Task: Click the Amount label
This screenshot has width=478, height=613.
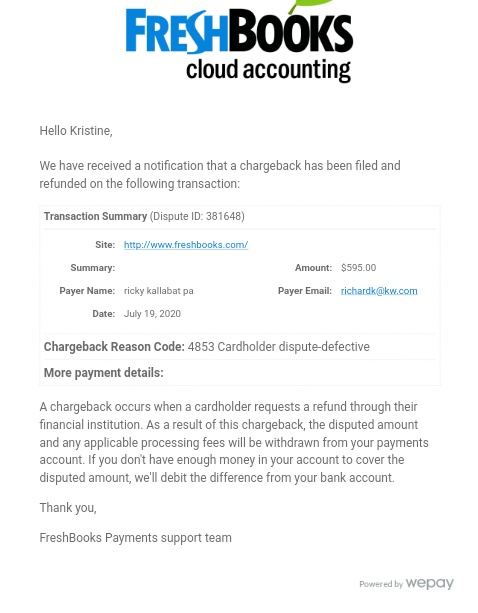Action: tap(313, 268)
